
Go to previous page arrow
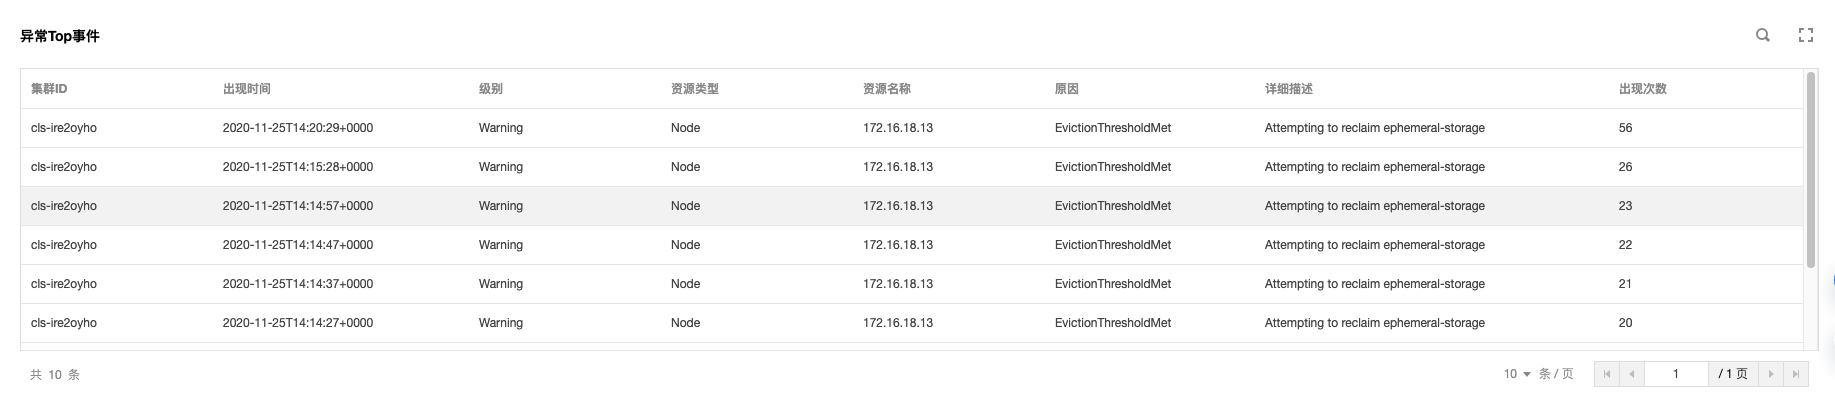(x=1631, y=374)
